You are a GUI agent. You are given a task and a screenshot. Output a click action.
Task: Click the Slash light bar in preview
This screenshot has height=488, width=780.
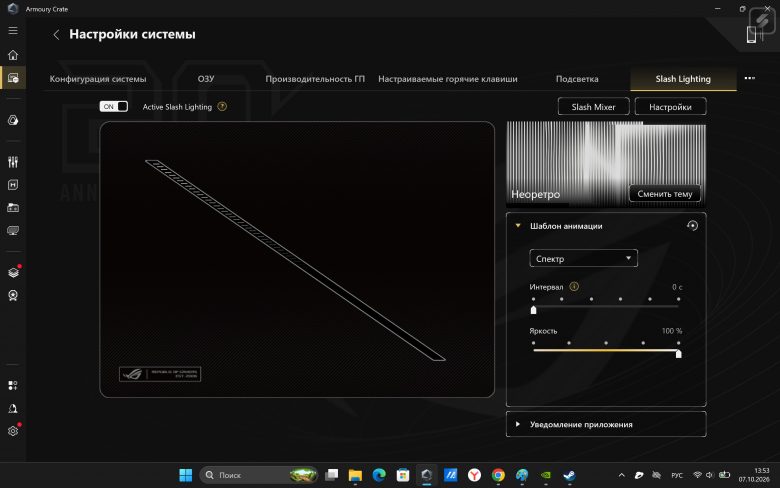pyautogui.click(x=295, y=260)
